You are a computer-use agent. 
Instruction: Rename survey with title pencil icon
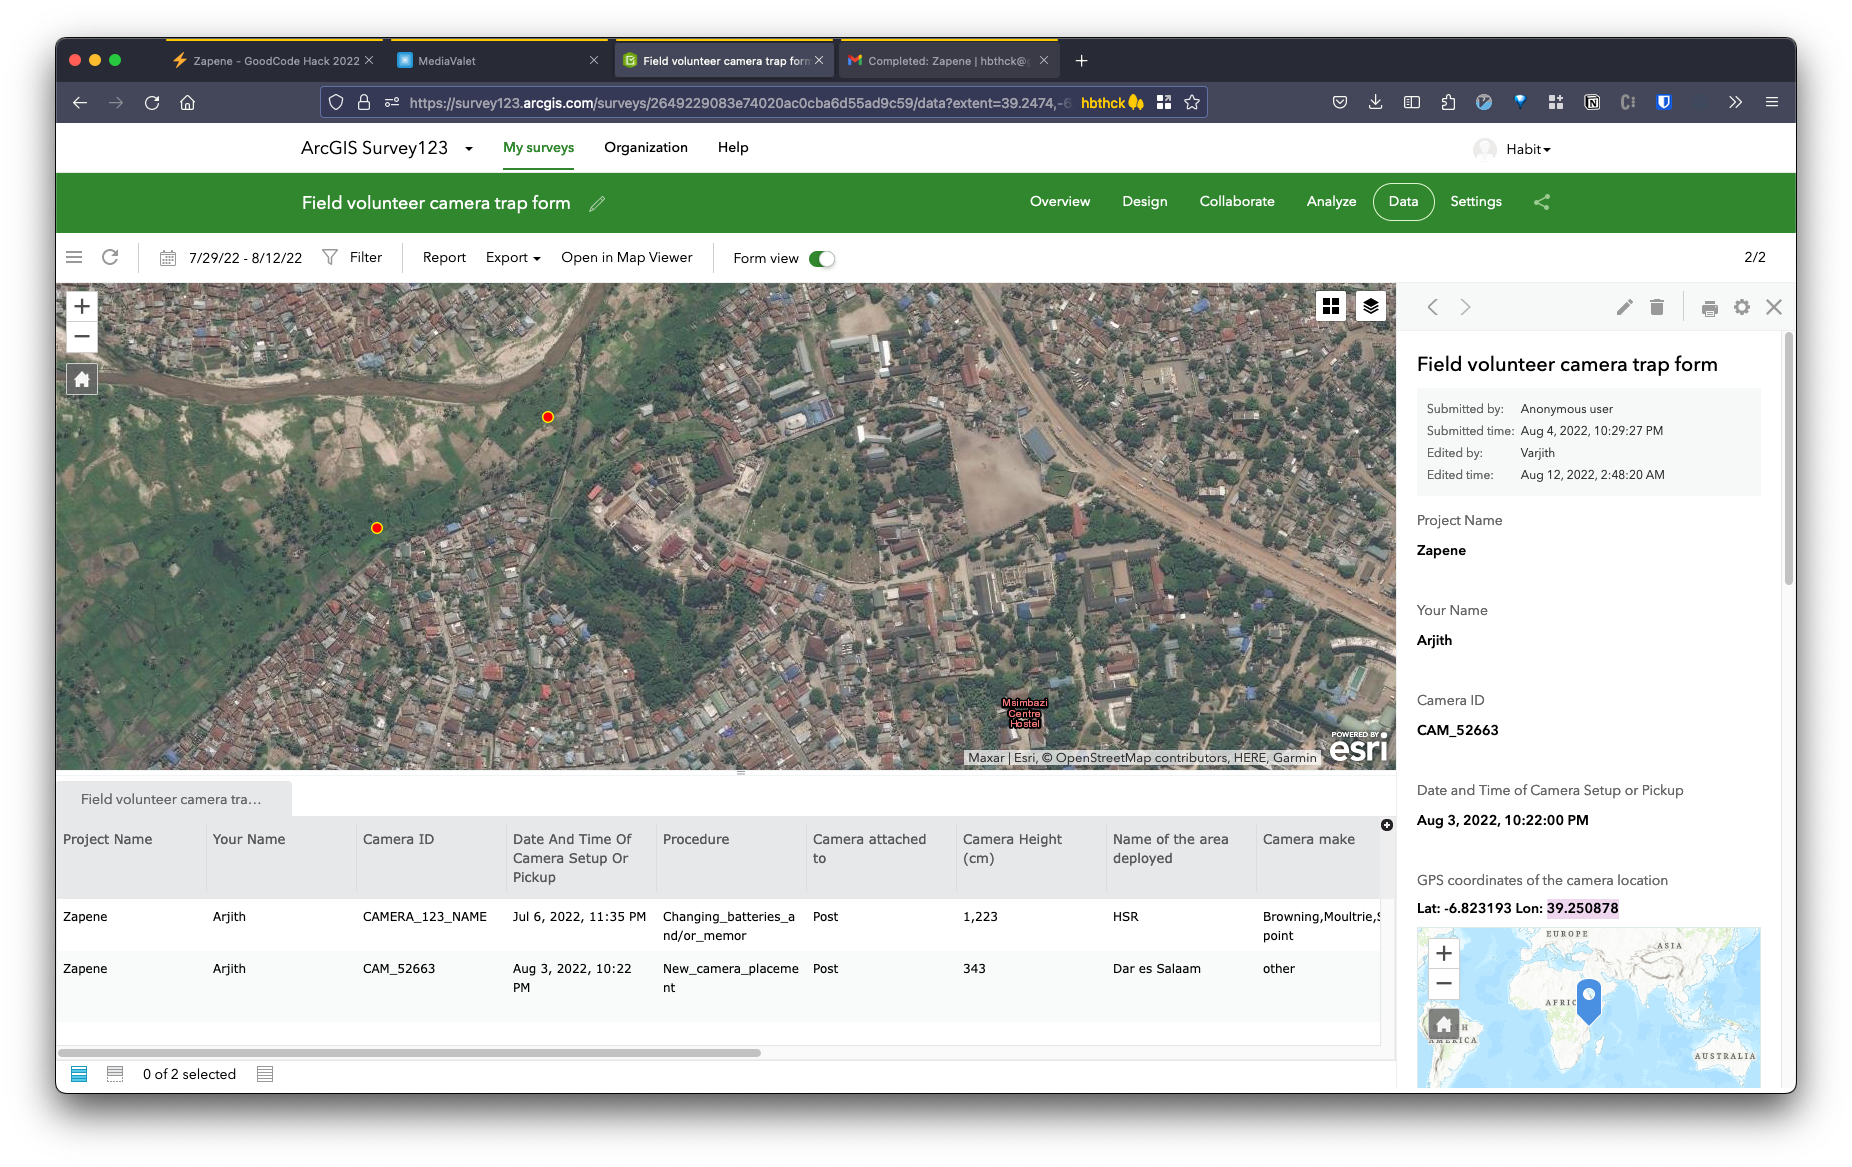[597, 204]
